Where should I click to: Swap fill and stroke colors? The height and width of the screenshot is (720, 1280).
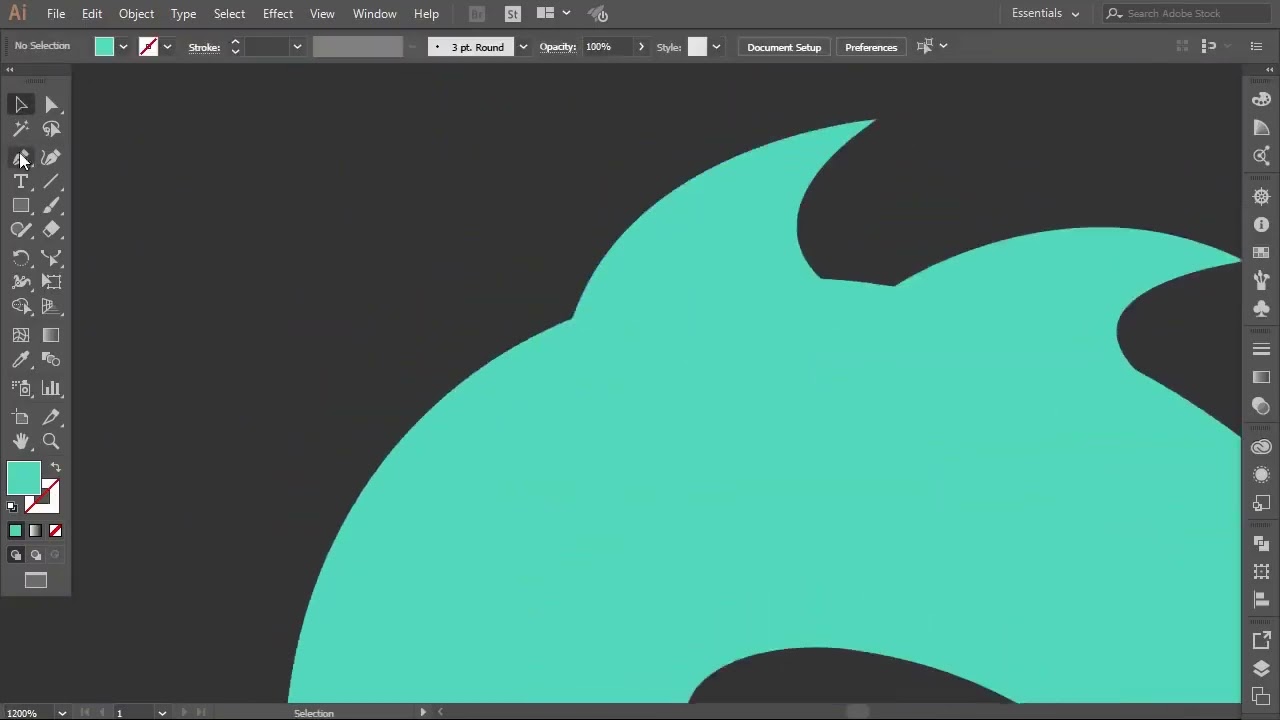pos(56,468)
